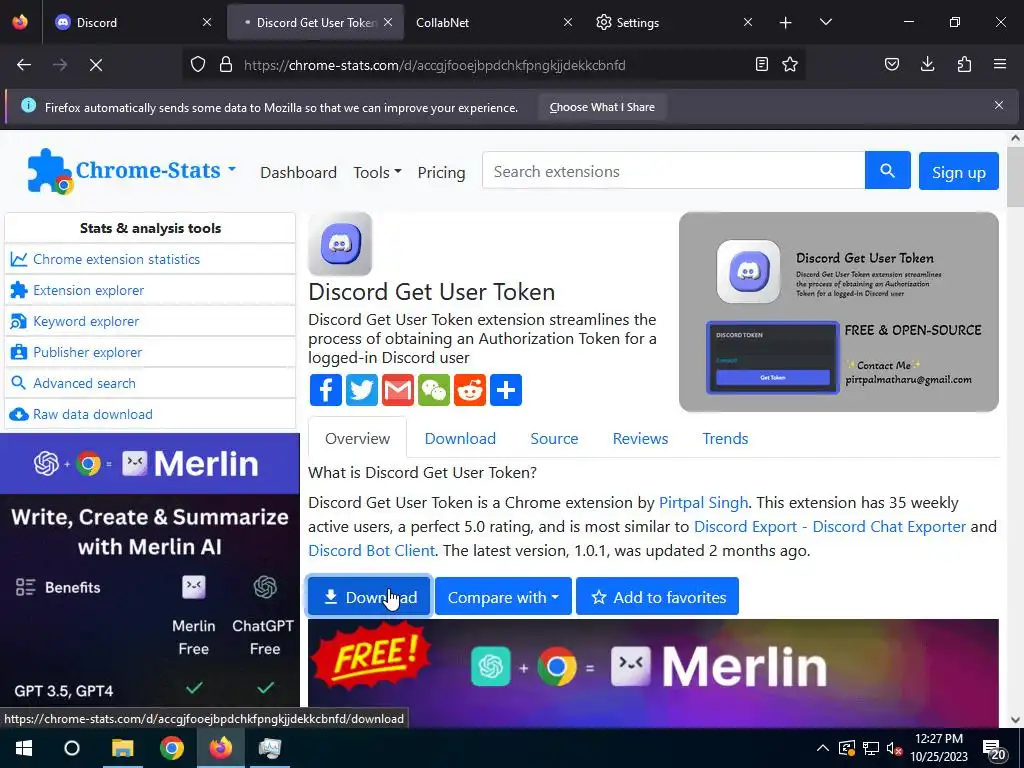The height and width of the screenshot is (768, 1024).
Task: Switch to the Reviews tab
Action: click(640, 438)
